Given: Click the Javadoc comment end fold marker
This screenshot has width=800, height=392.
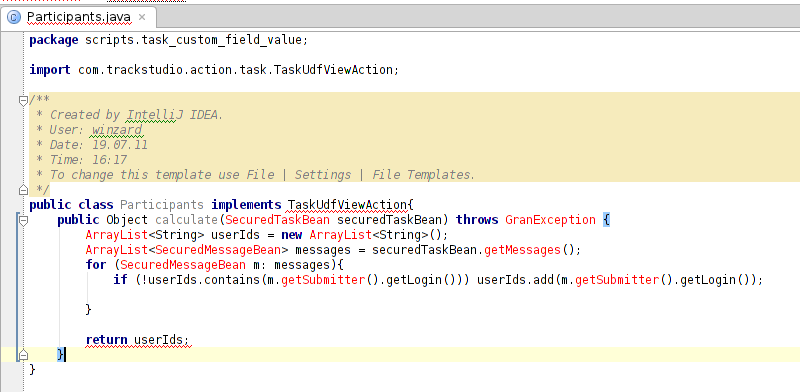Looking at the screenshot, I should pyautogui.click(x=23, y=190).
